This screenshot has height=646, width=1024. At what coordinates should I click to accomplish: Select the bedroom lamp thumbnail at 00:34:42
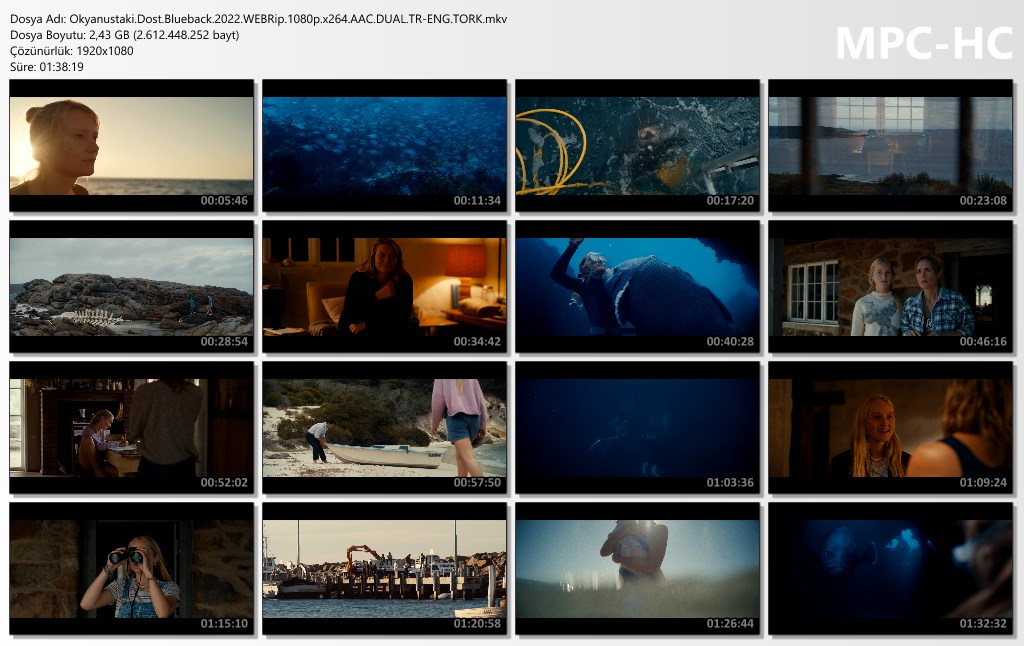click(385, 287)
